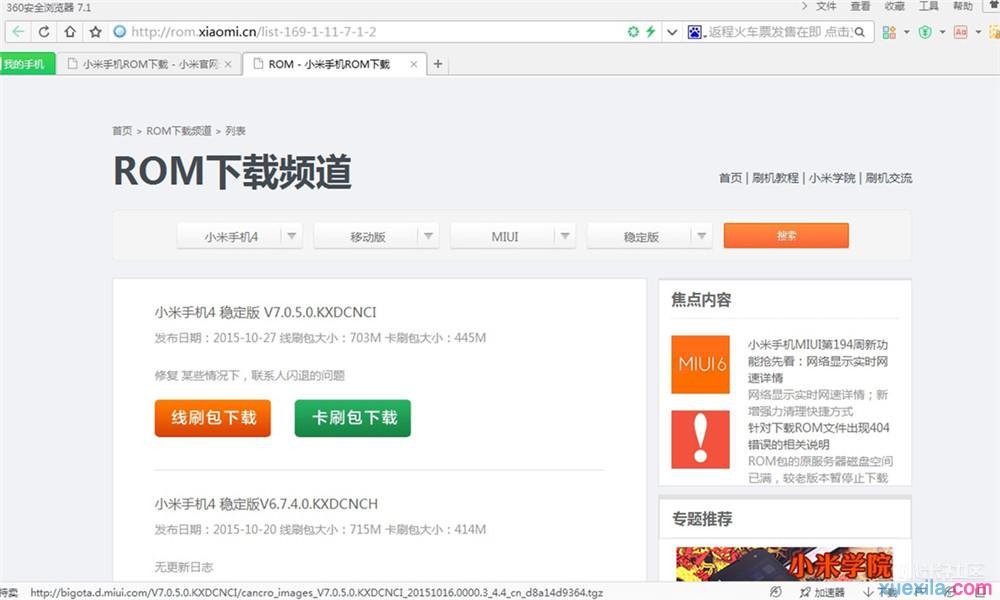Click the orange 搜索 button
Screen dimensions: 1000x600
click(786, 236)
